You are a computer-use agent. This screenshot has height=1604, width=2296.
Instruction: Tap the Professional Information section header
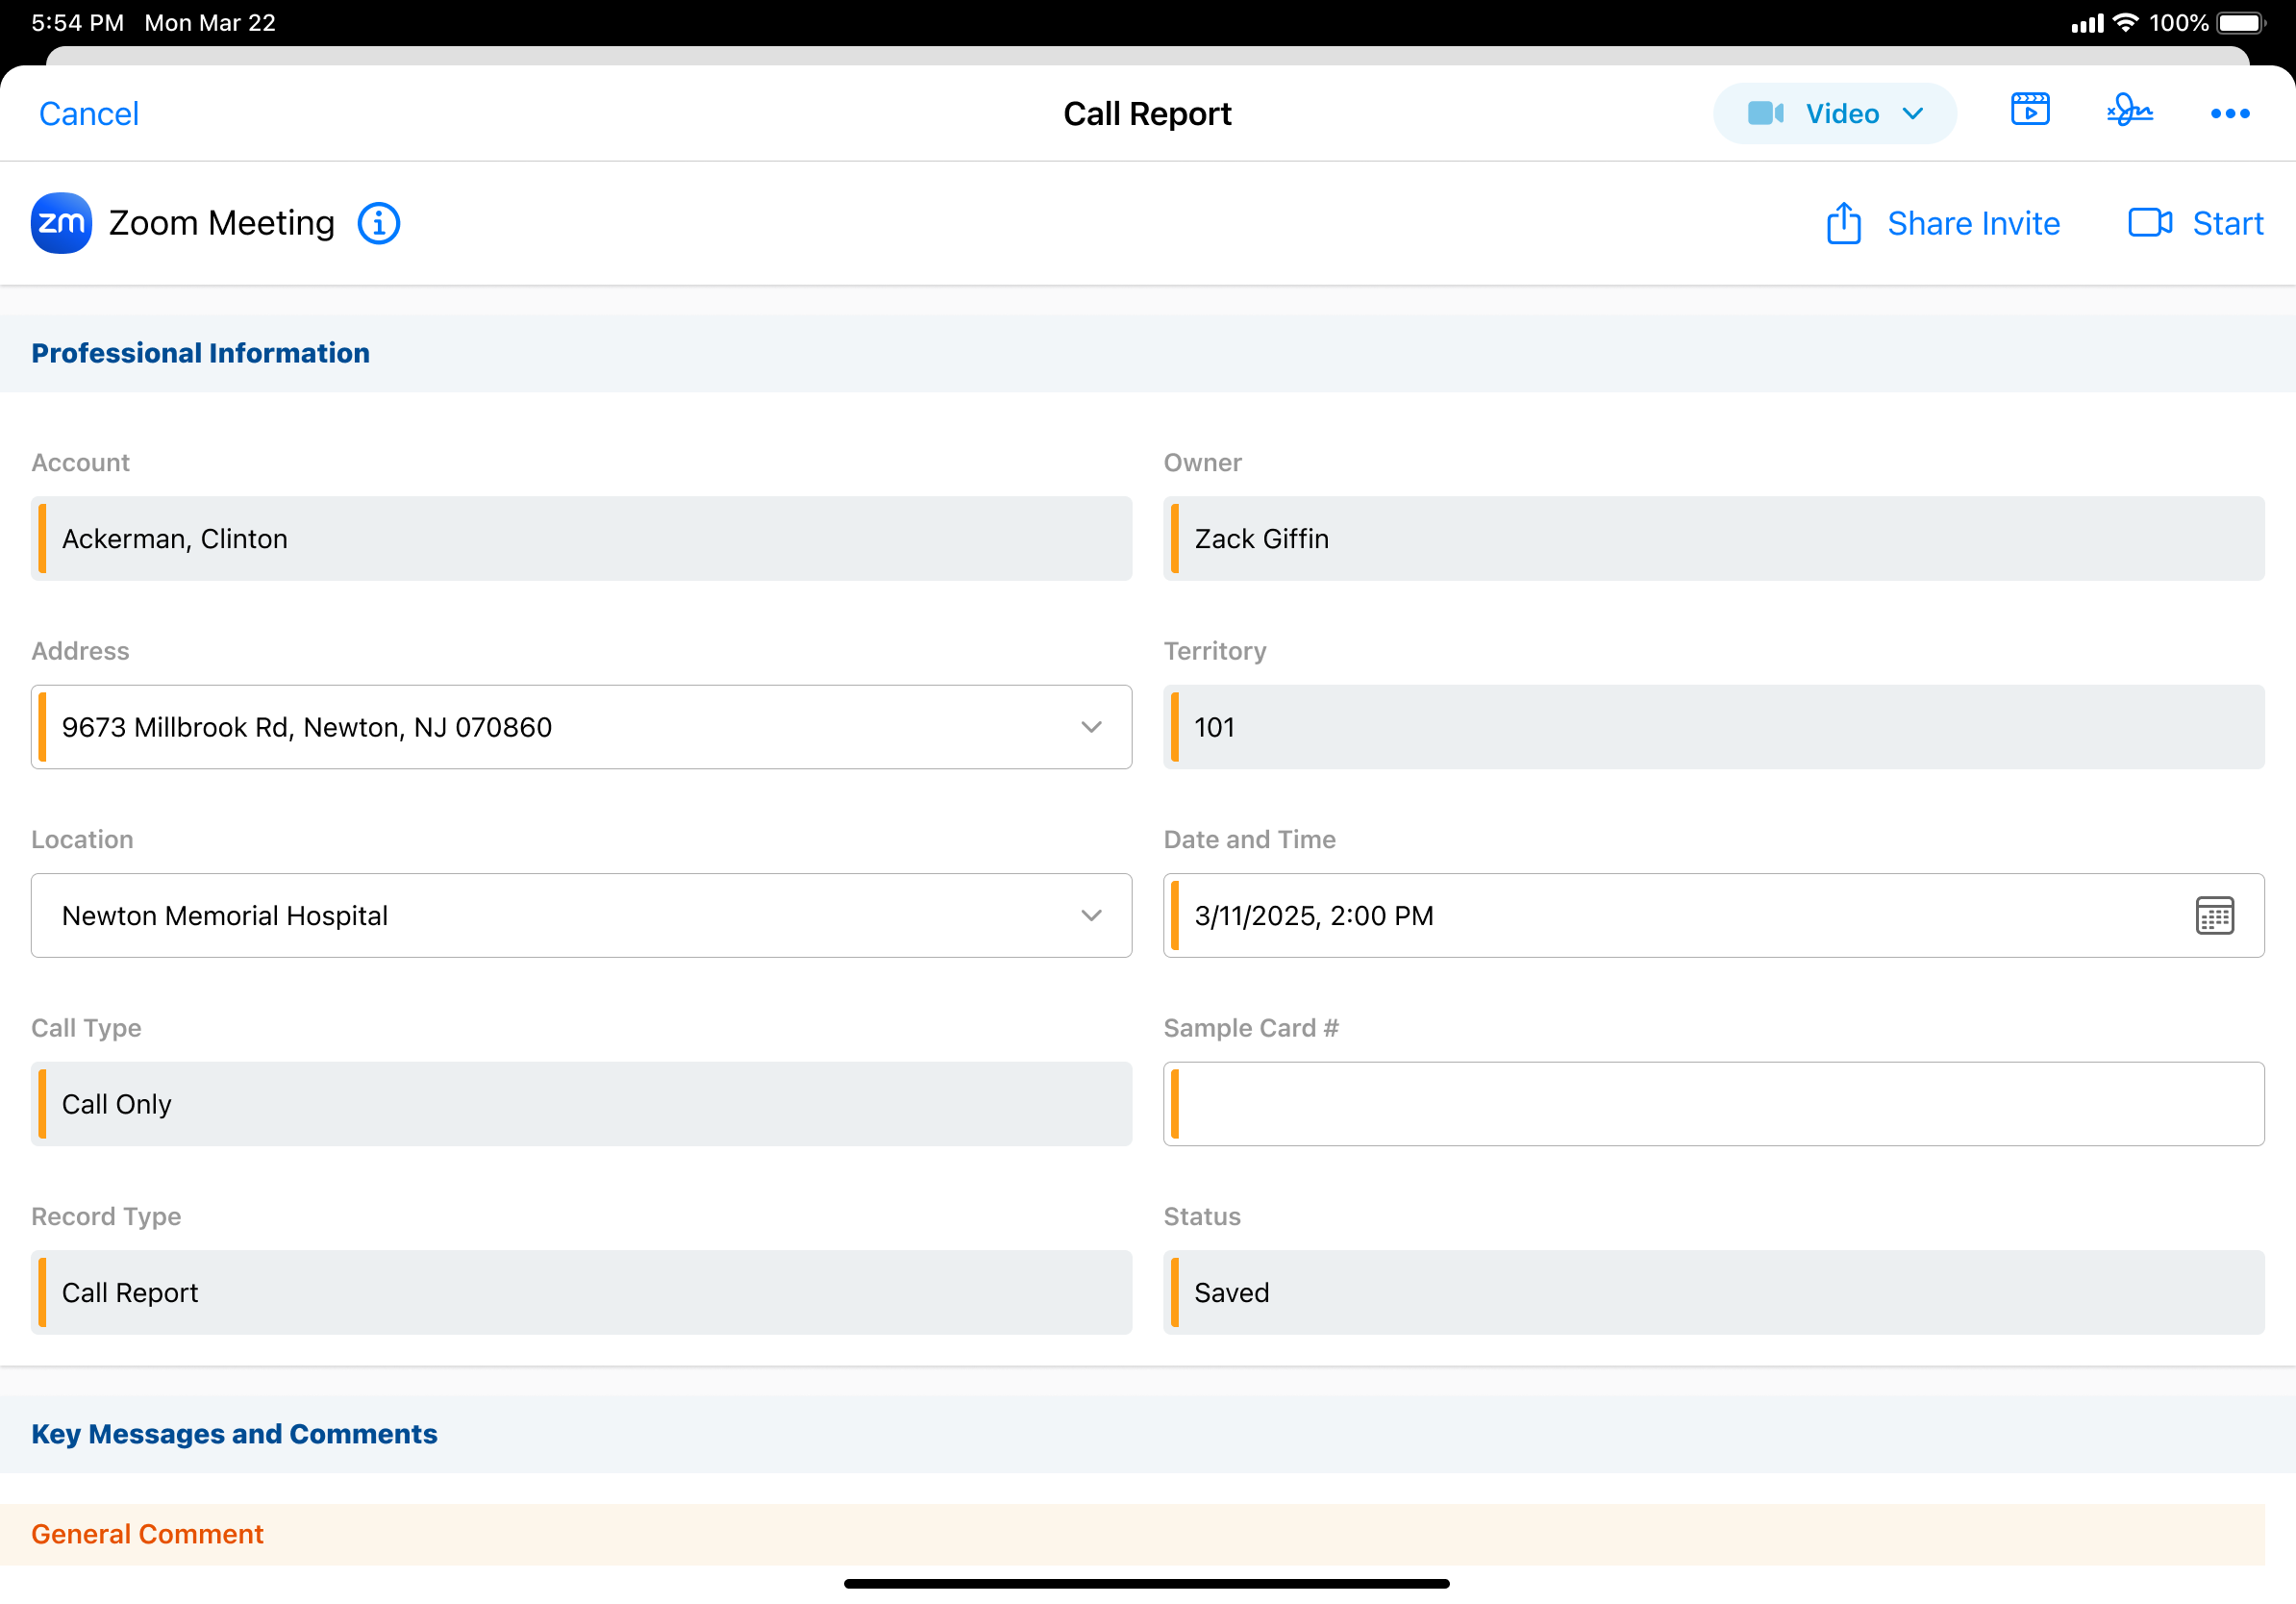pos(200,353)
